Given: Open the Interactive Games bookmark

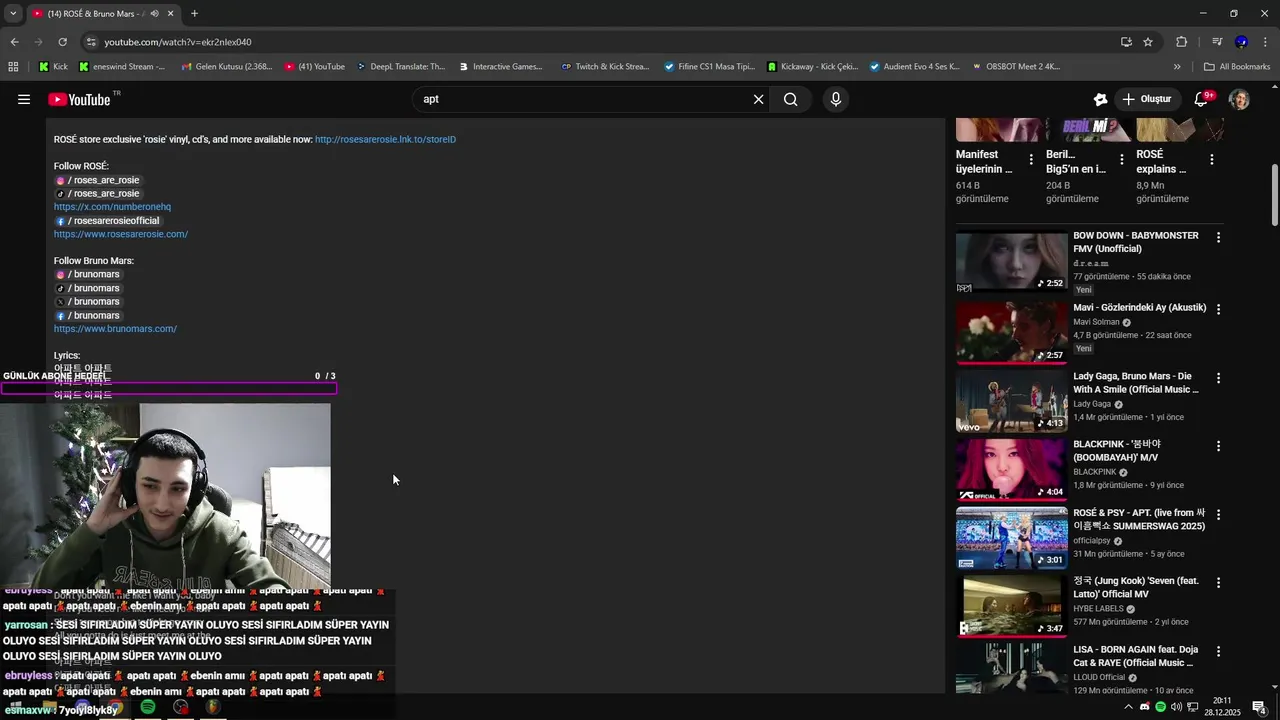Looking at the screenshot, I should tap(500, 67).
